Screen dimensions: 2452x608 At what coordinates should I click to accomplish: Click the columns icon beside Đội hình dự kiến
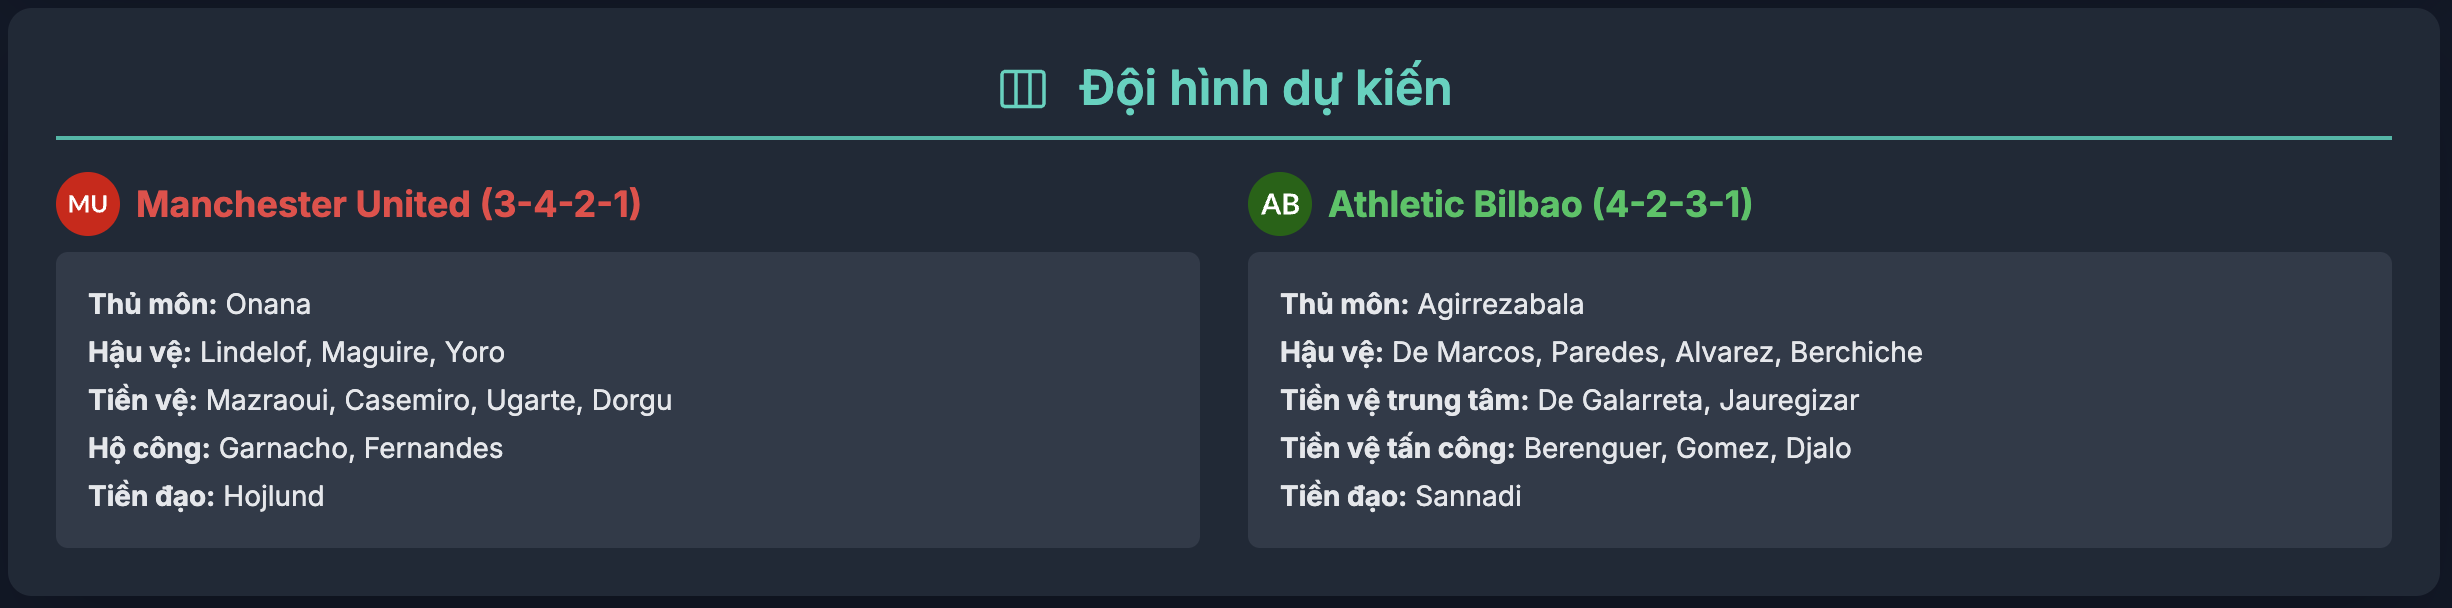(x=1022, y=89)
